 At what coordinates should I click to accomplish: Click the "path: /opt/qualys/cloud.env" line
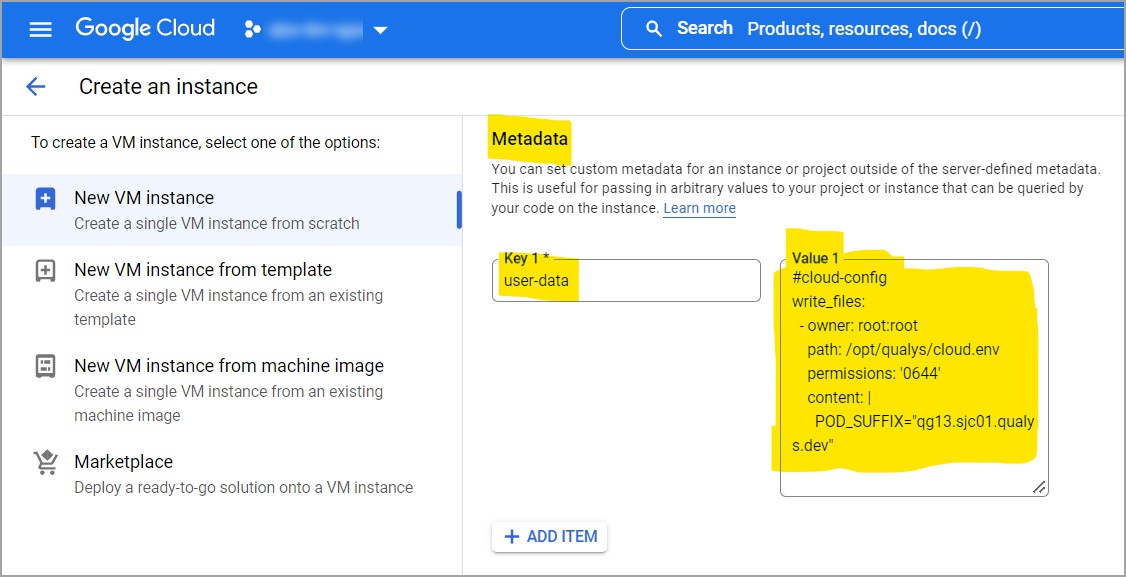pos(903,349)
